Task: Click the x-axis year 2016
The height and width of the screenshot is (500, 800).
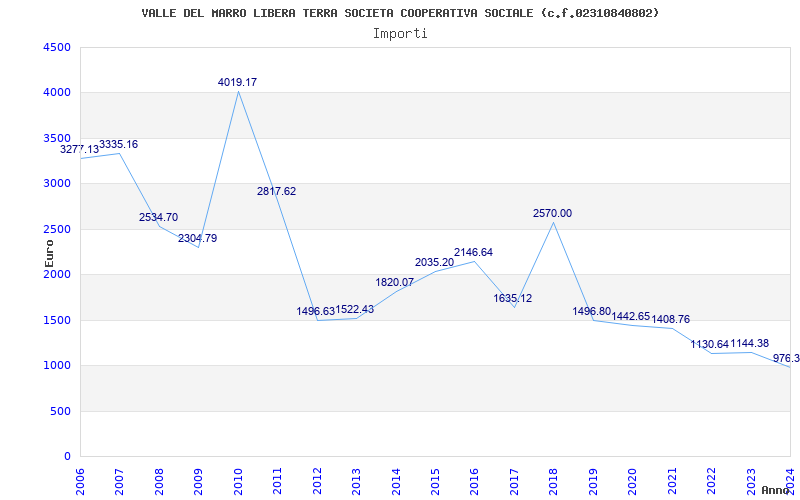Action: coord(474,482)
